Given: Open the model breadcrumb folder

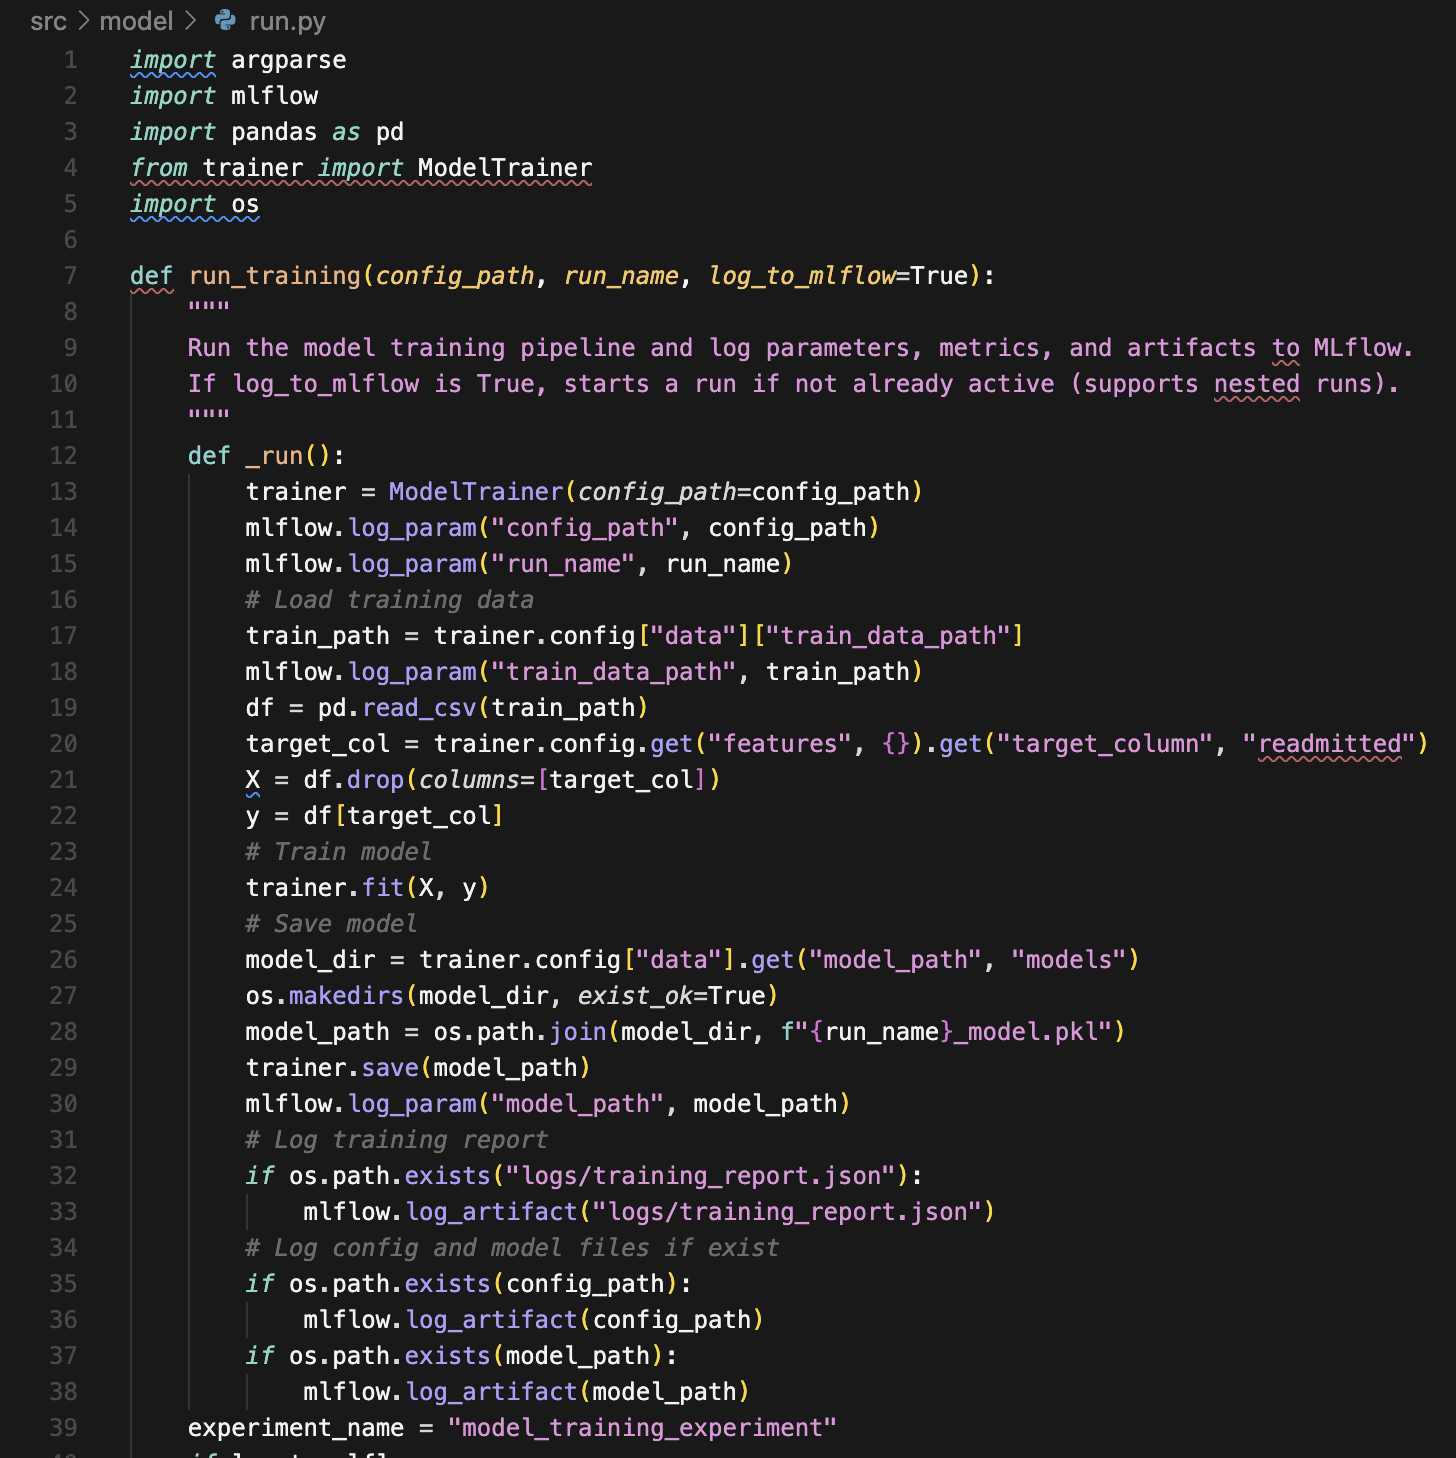Looking at the screenshot, I should click(x=136, y=21).
